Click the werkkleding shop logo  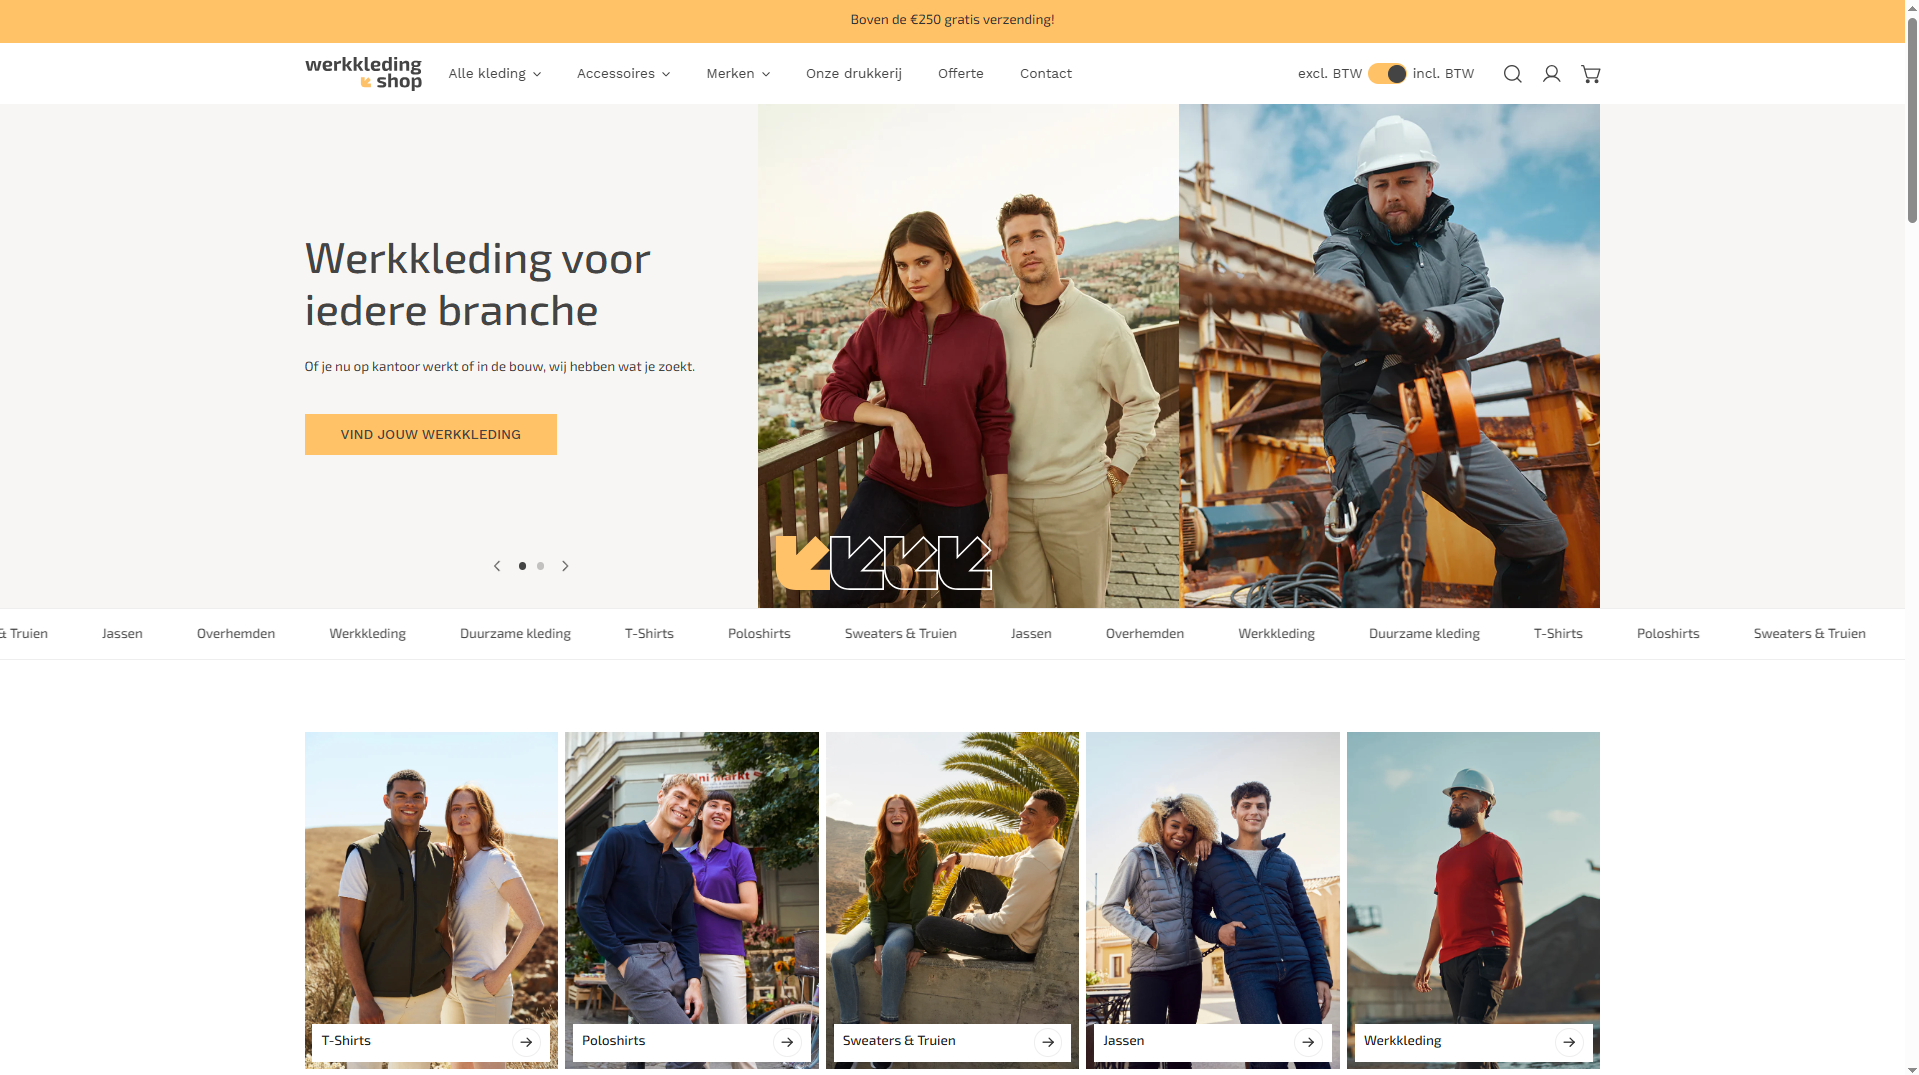pos(363,73)
